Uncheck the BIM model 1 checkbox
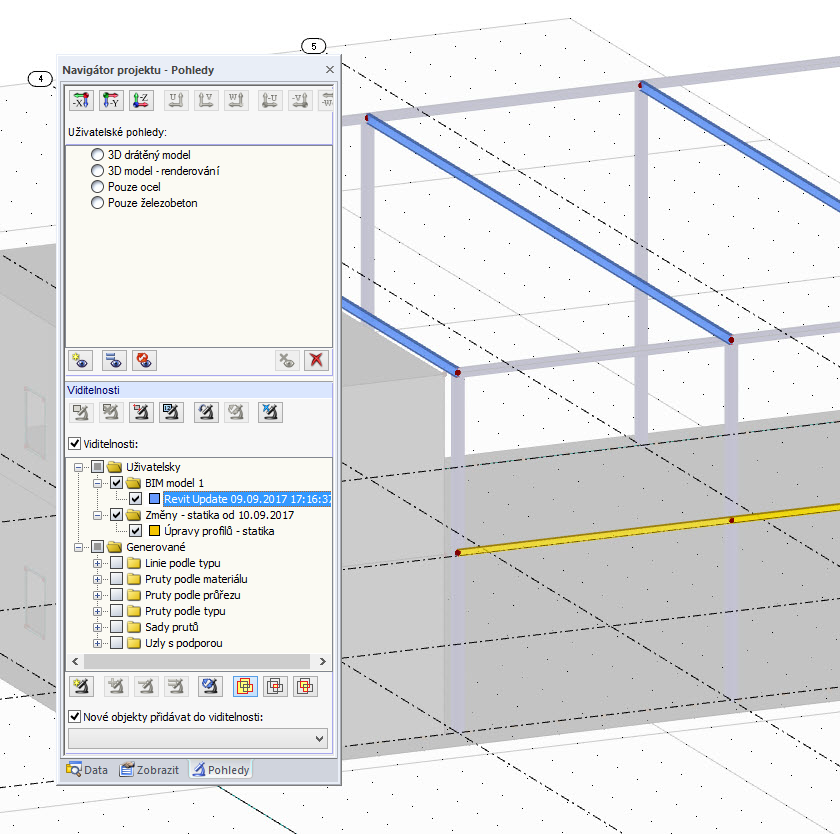This screenshot has width=840, height=834. pos(116,483)
